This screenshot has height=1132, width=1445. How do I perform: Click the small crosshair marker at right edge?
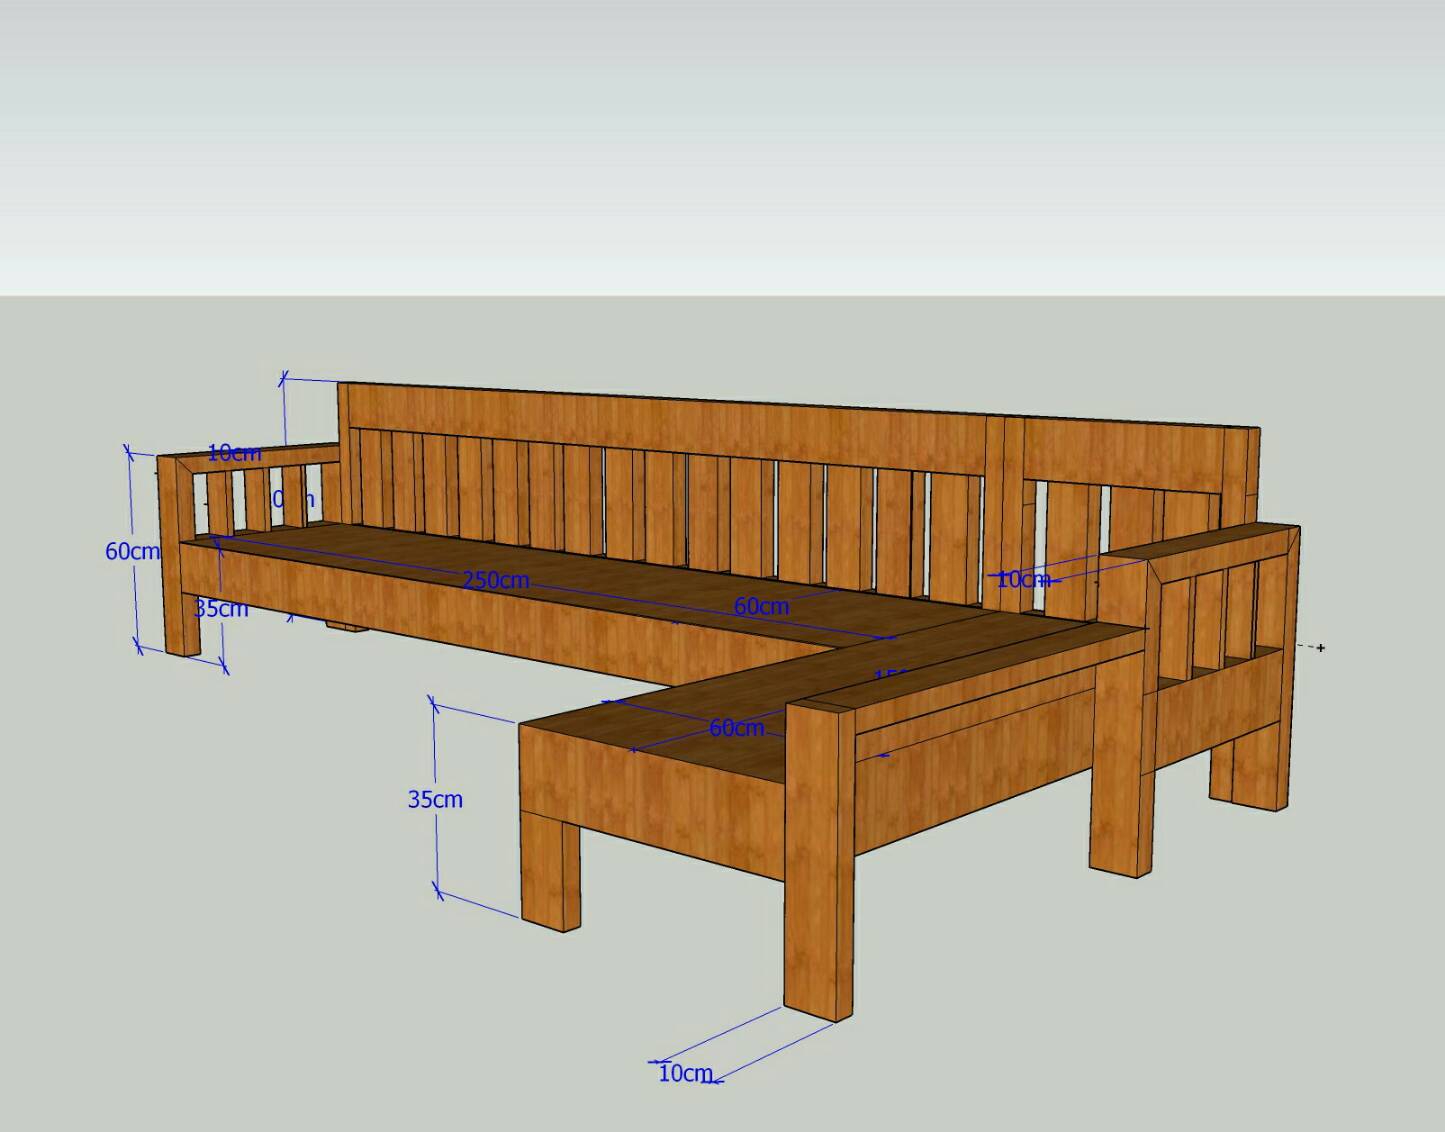click(x=1320, y=648)
